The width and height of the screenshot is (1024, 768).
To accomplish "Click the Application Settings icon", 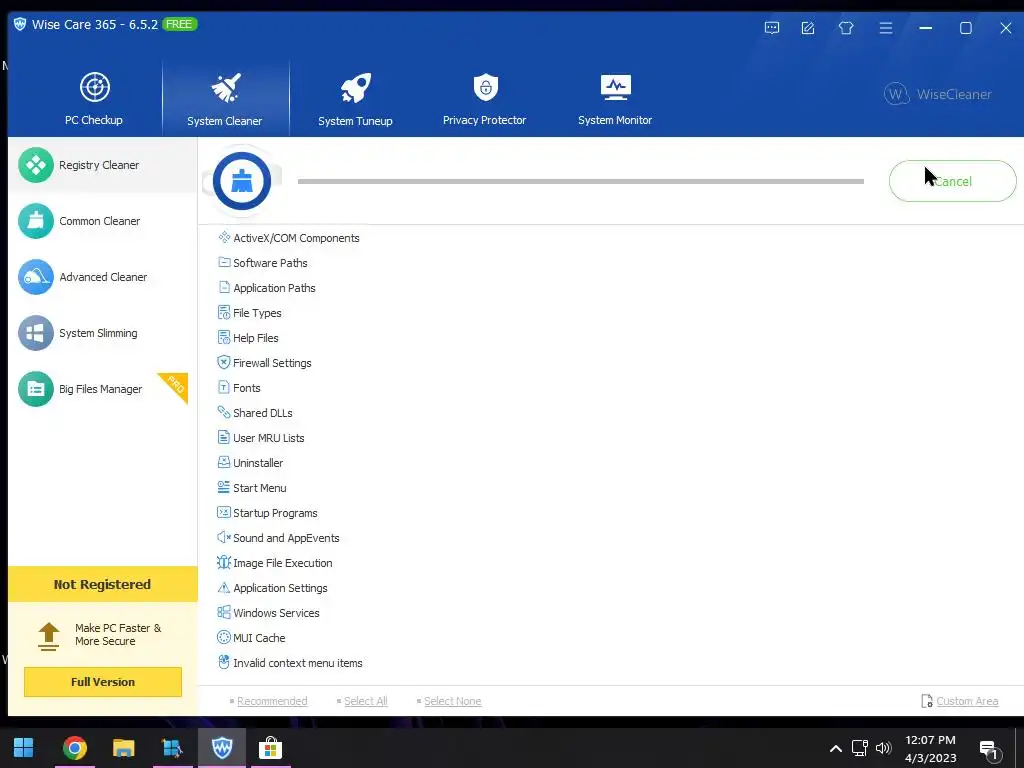I will tap(224, 588).
